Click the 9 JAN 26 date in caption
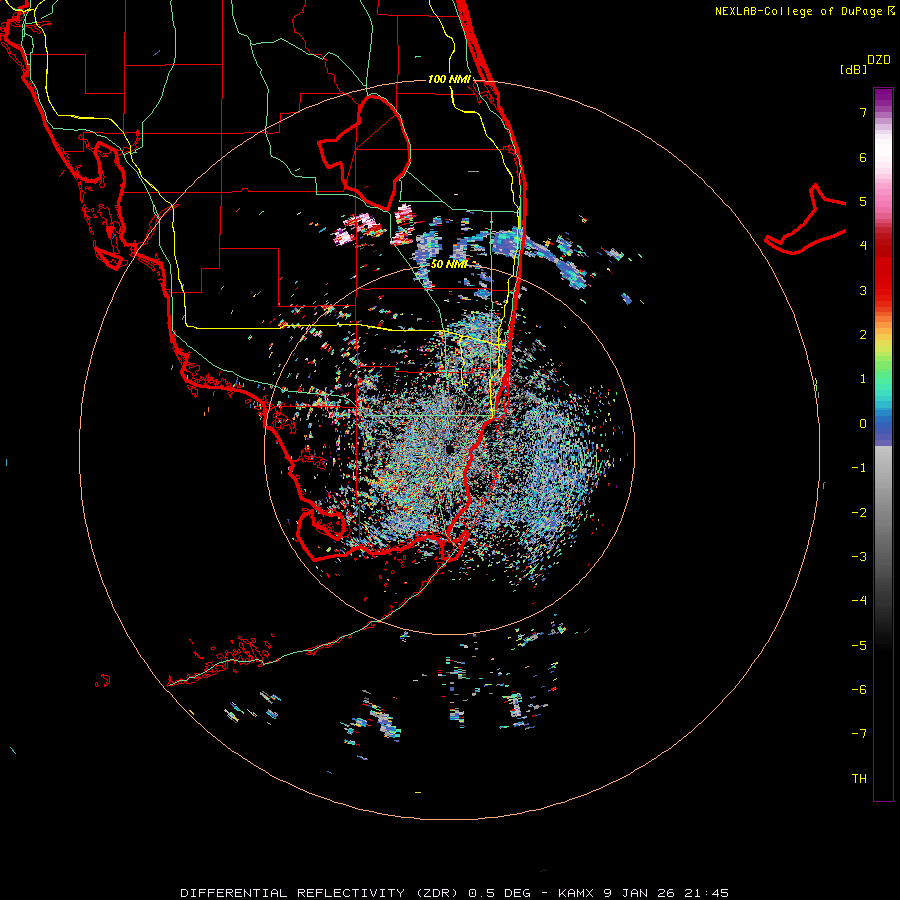This screenshot has width=900, height=900. 638,893
